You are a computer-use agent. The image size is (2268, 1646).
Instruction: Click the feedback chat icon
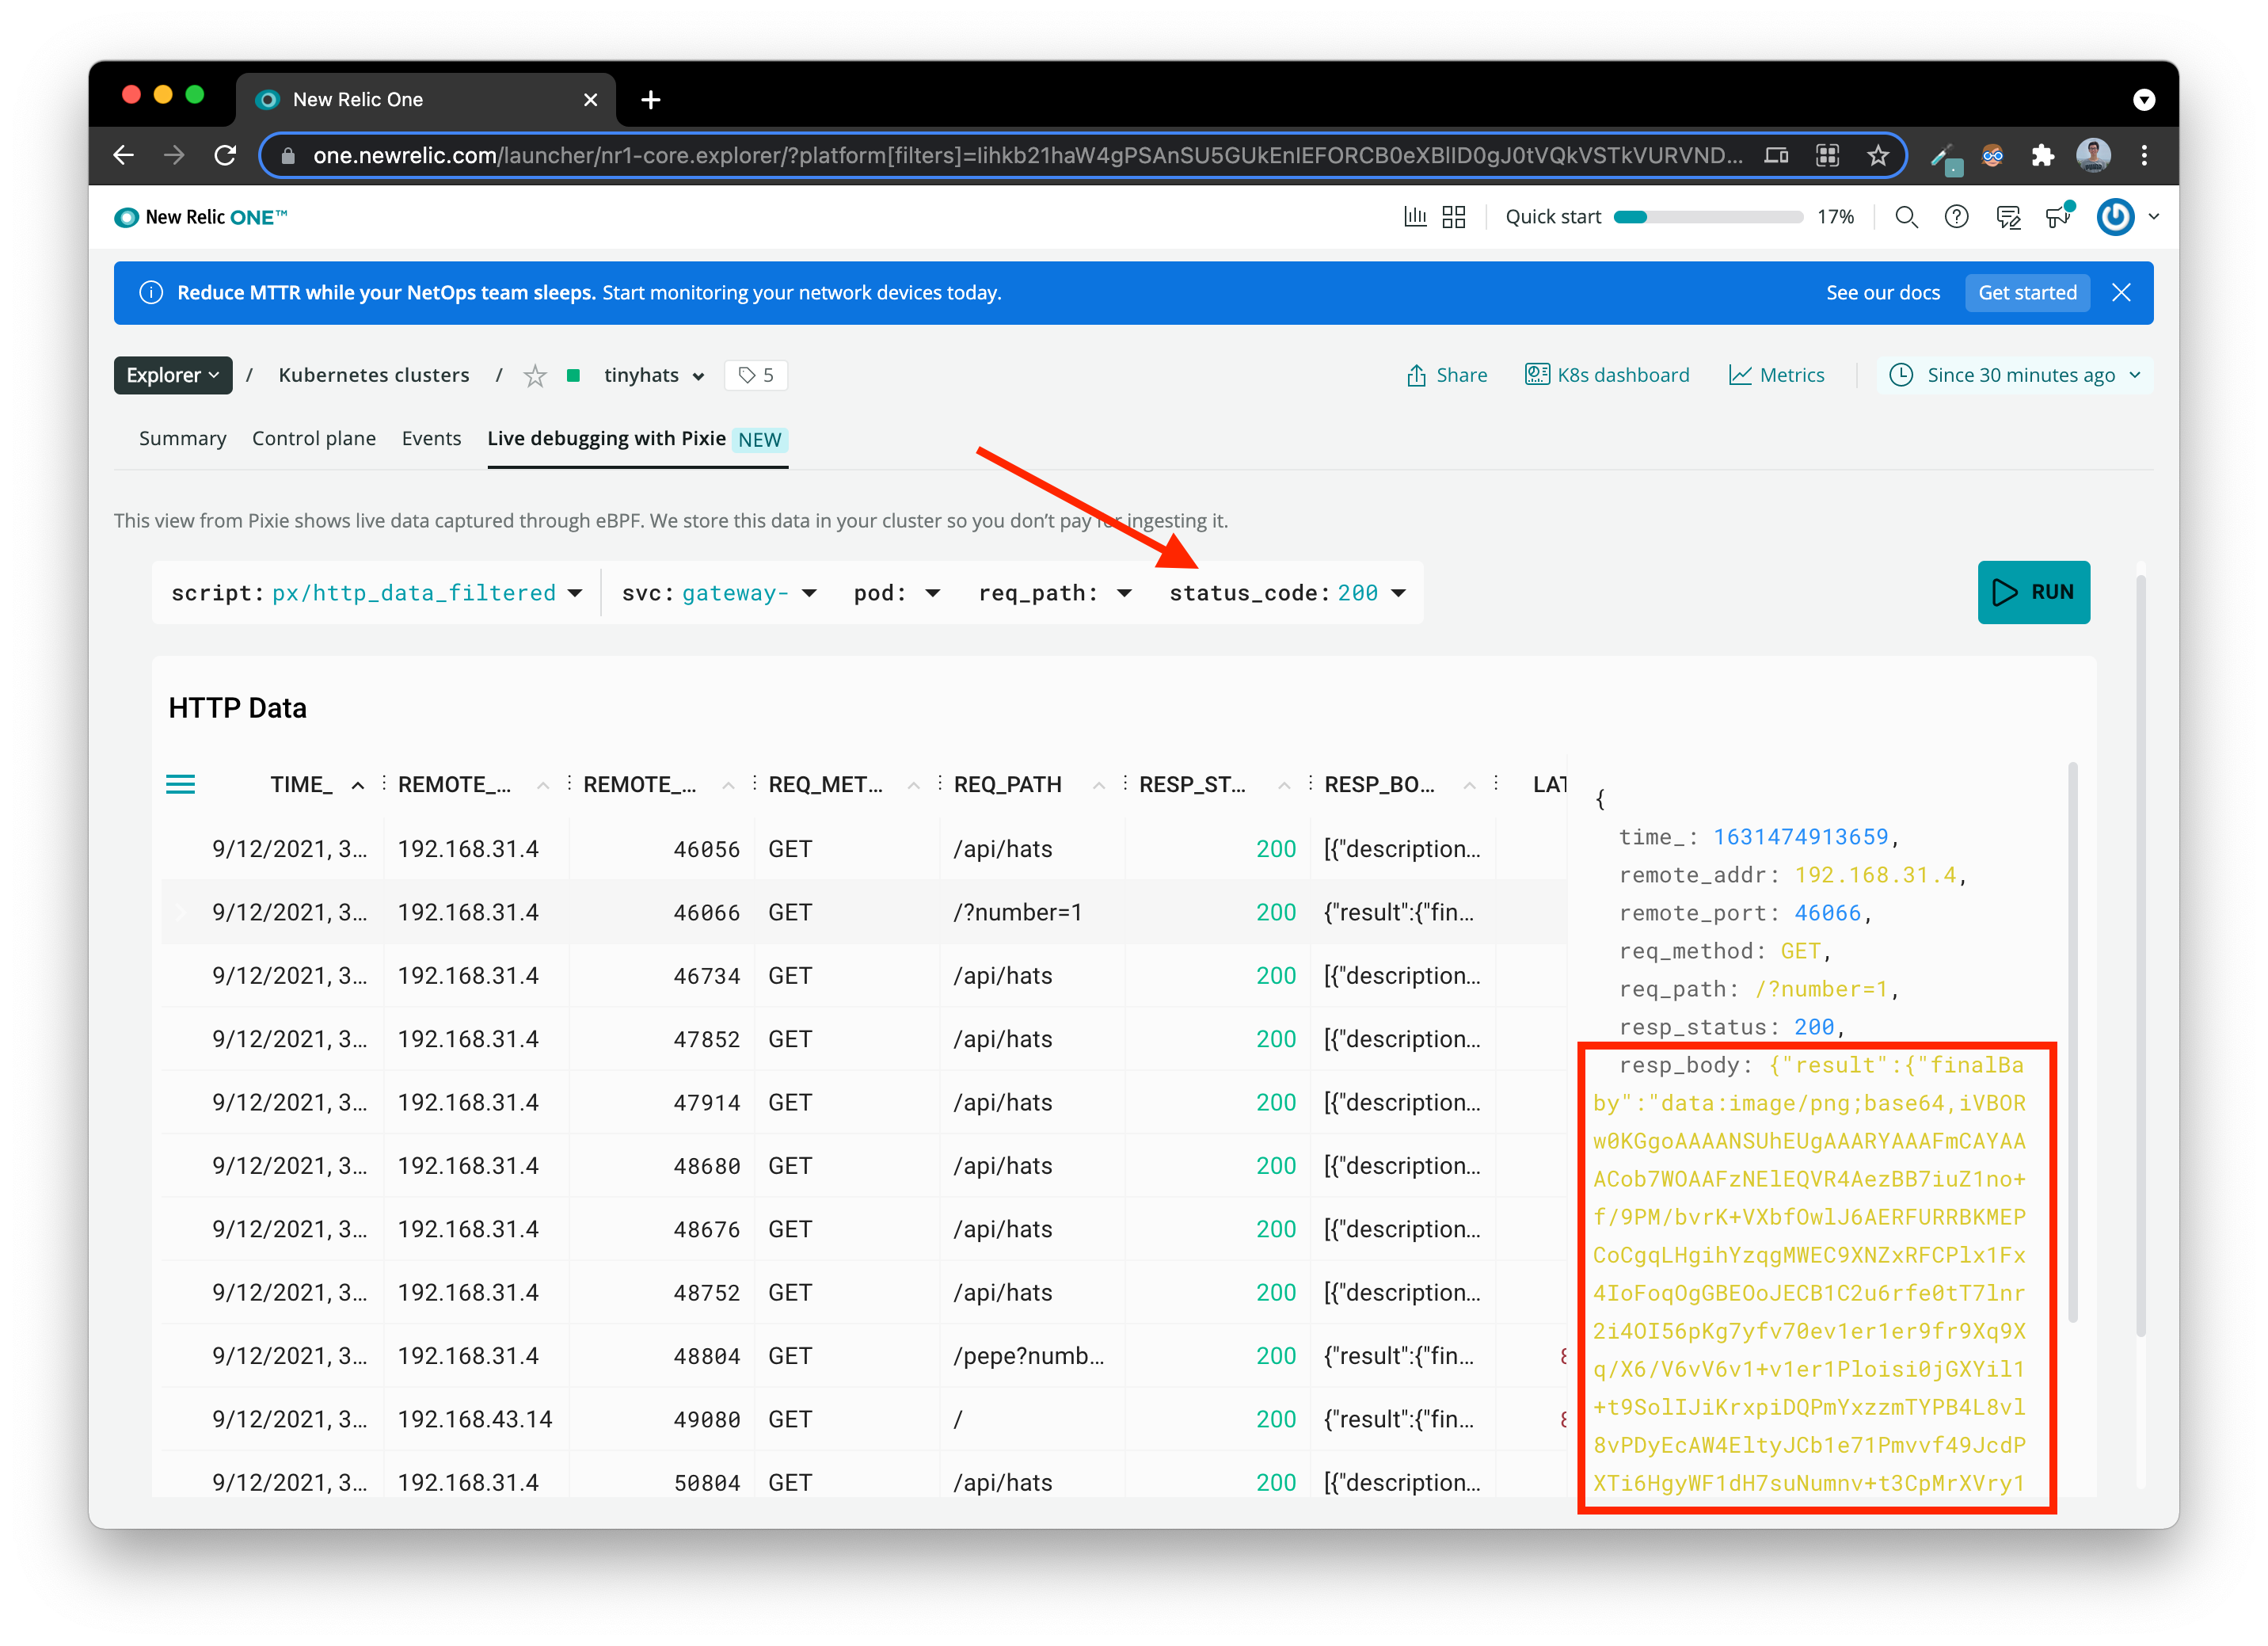2007,217
